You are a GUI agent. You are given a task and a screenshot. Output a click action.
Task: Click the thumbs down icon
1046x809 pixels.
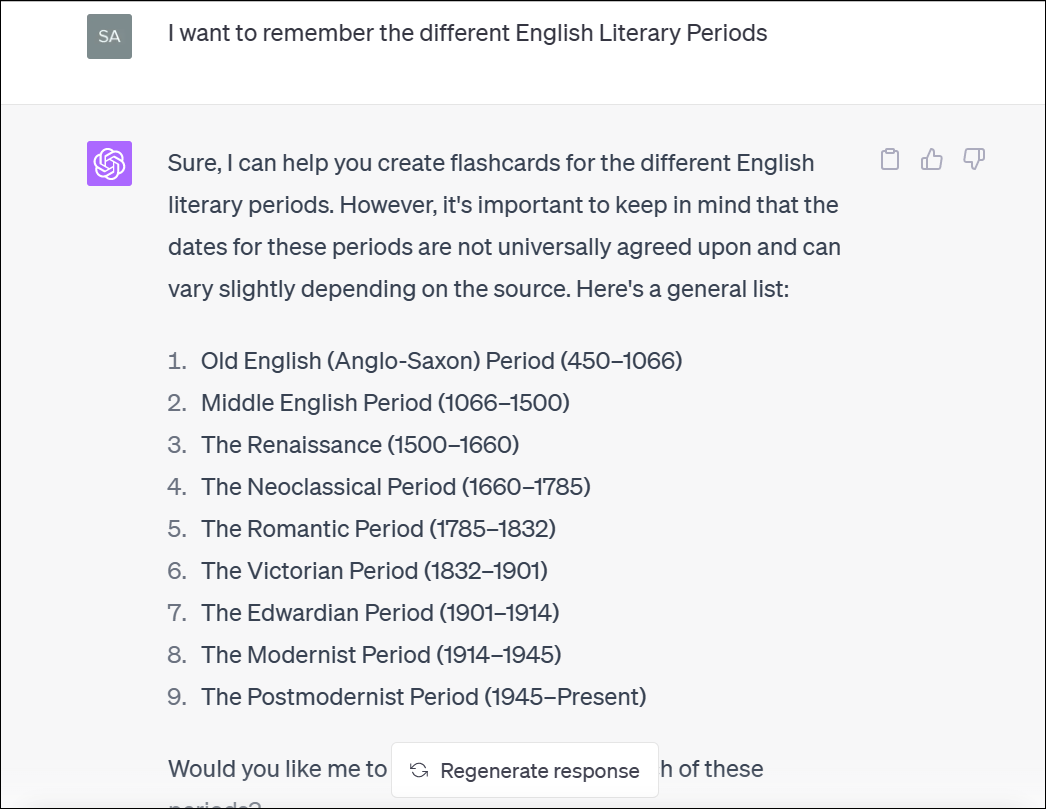(974, 160)
